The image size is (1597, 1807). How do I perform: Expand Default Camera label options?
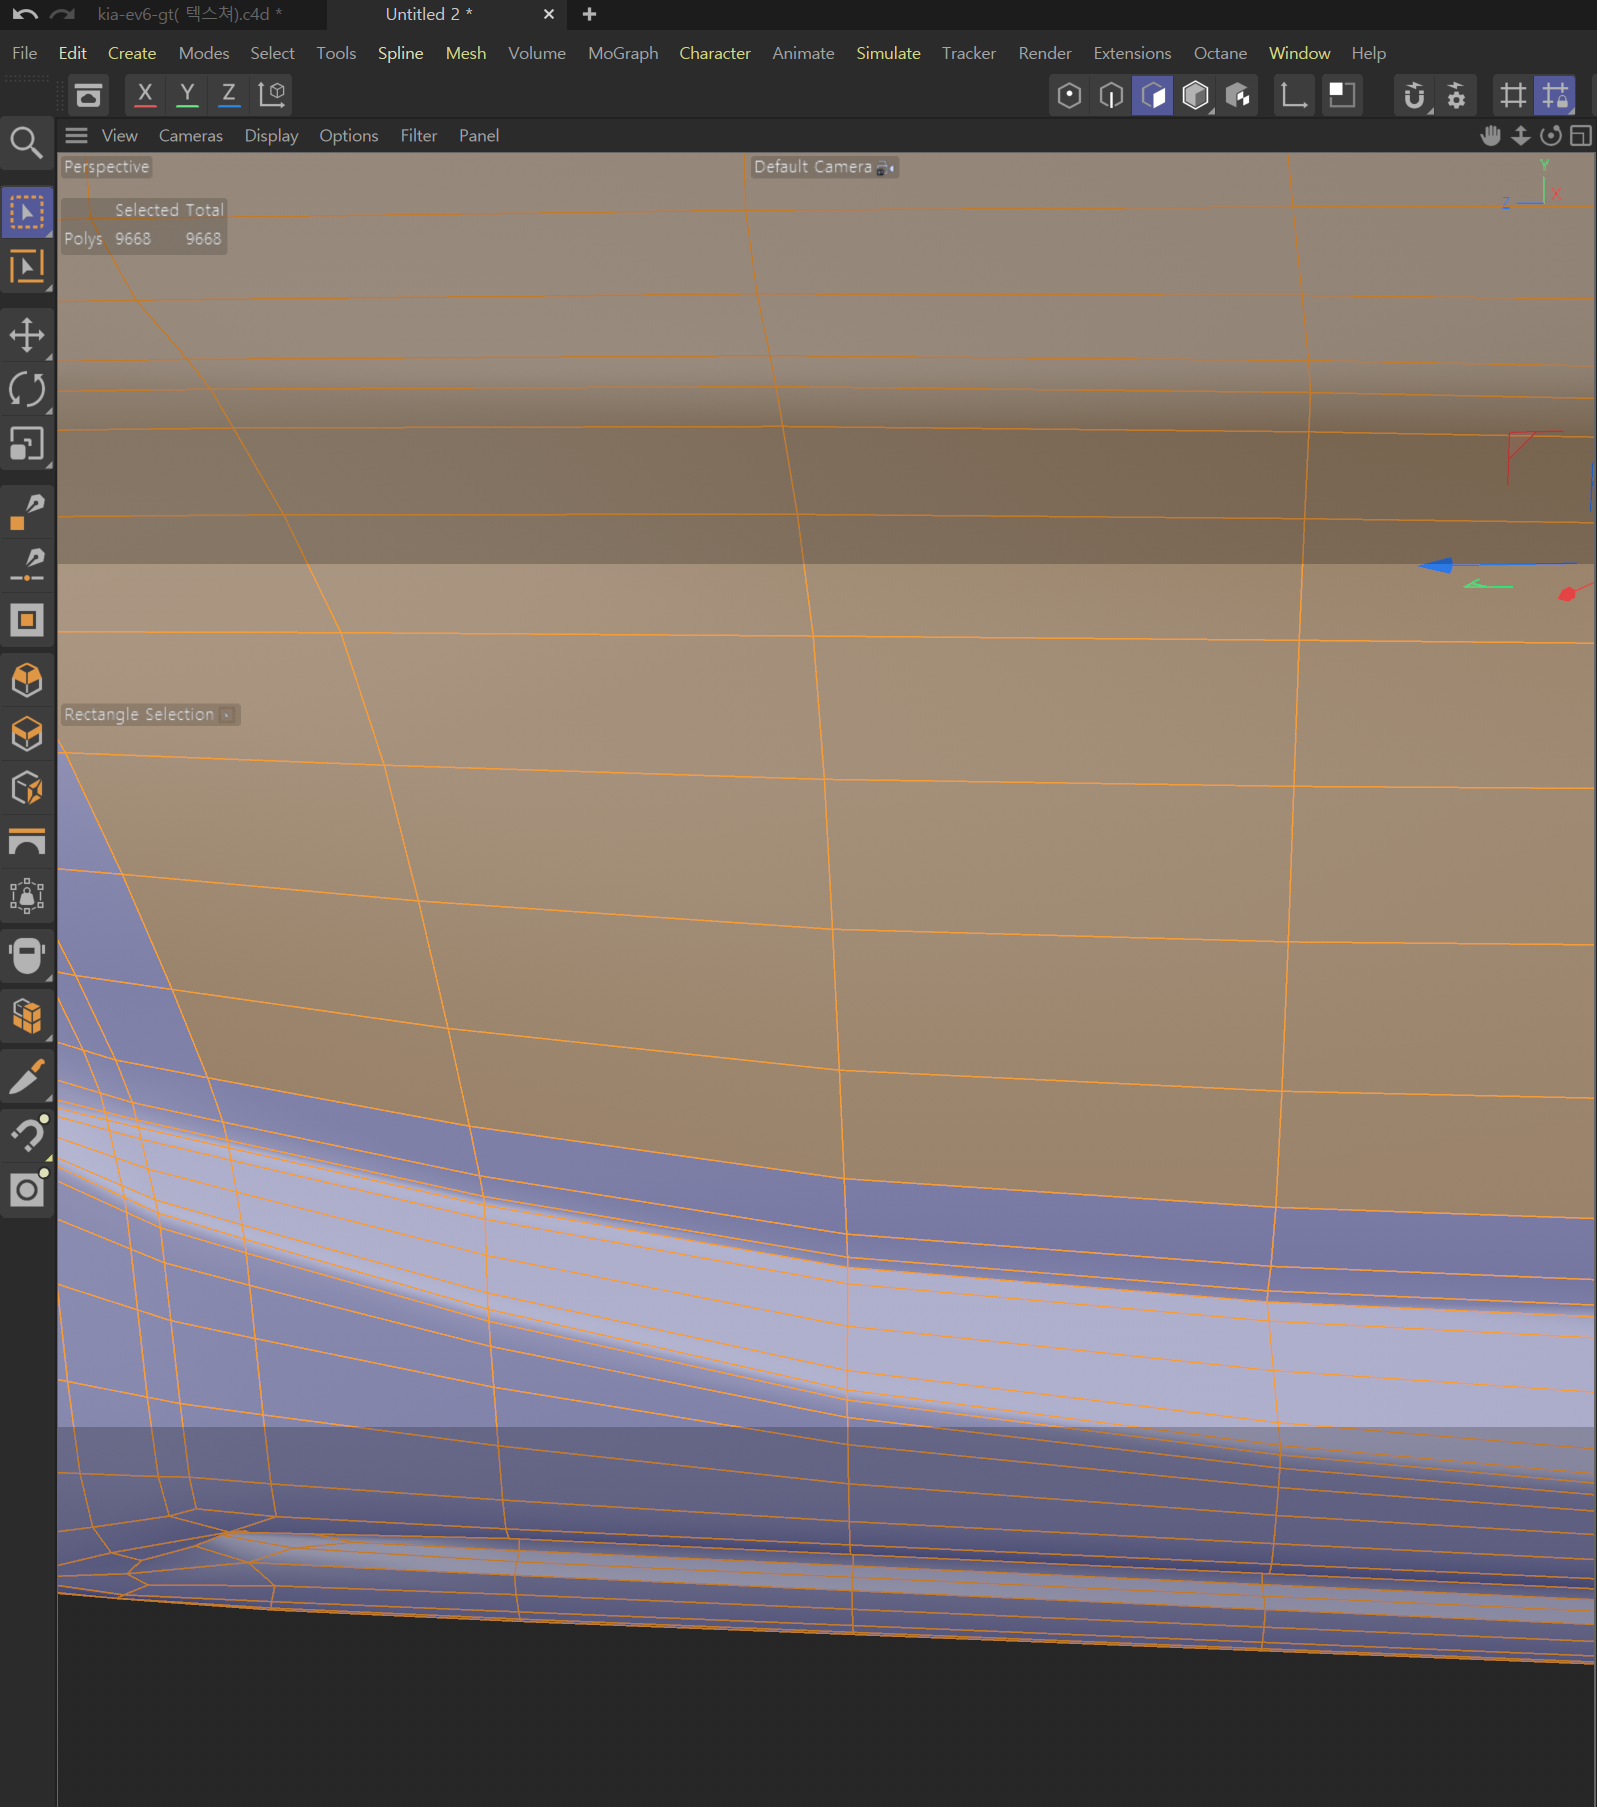point(885,168)
